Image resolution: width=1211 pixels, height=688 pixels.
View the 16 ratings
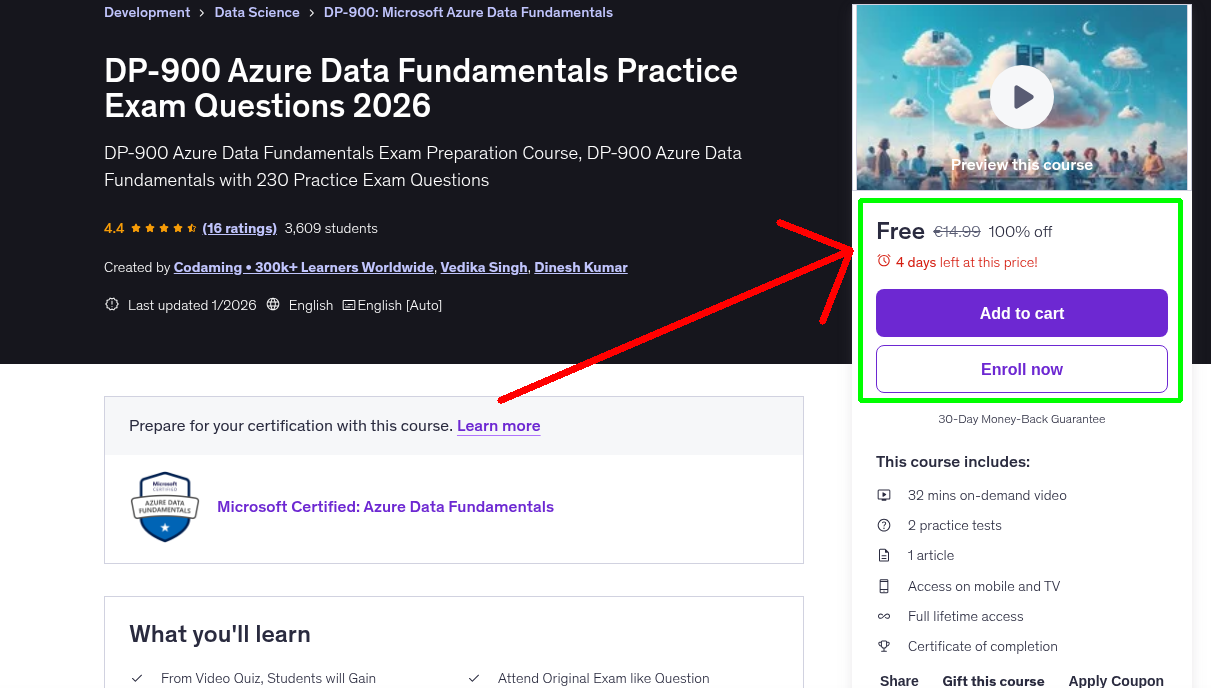tap(239, 228)
